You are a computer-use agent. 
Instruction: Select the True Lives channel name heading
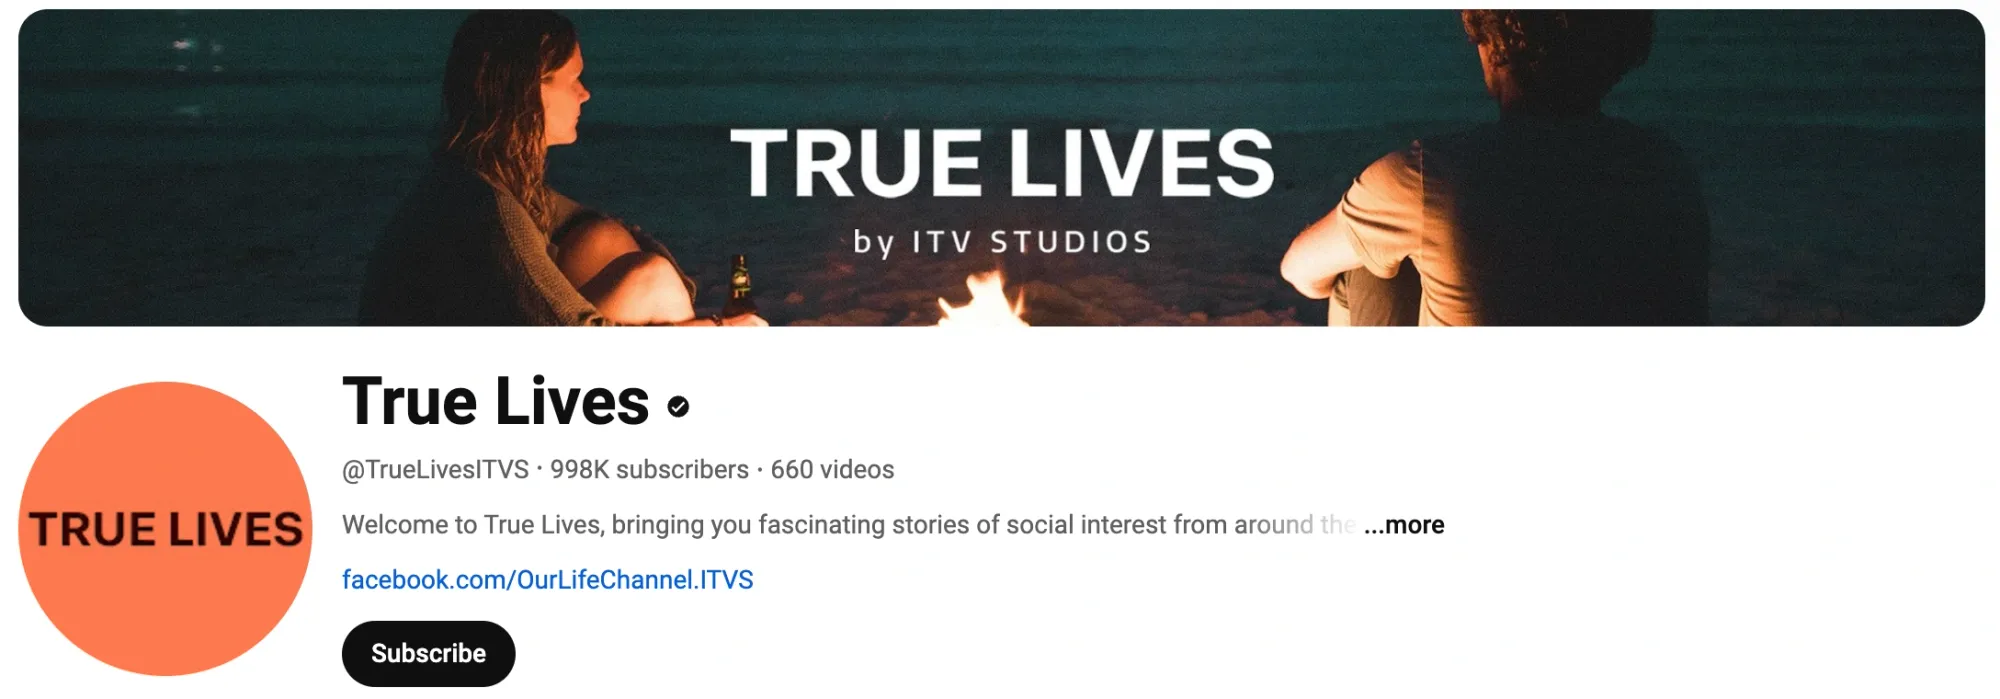(496, 401)
